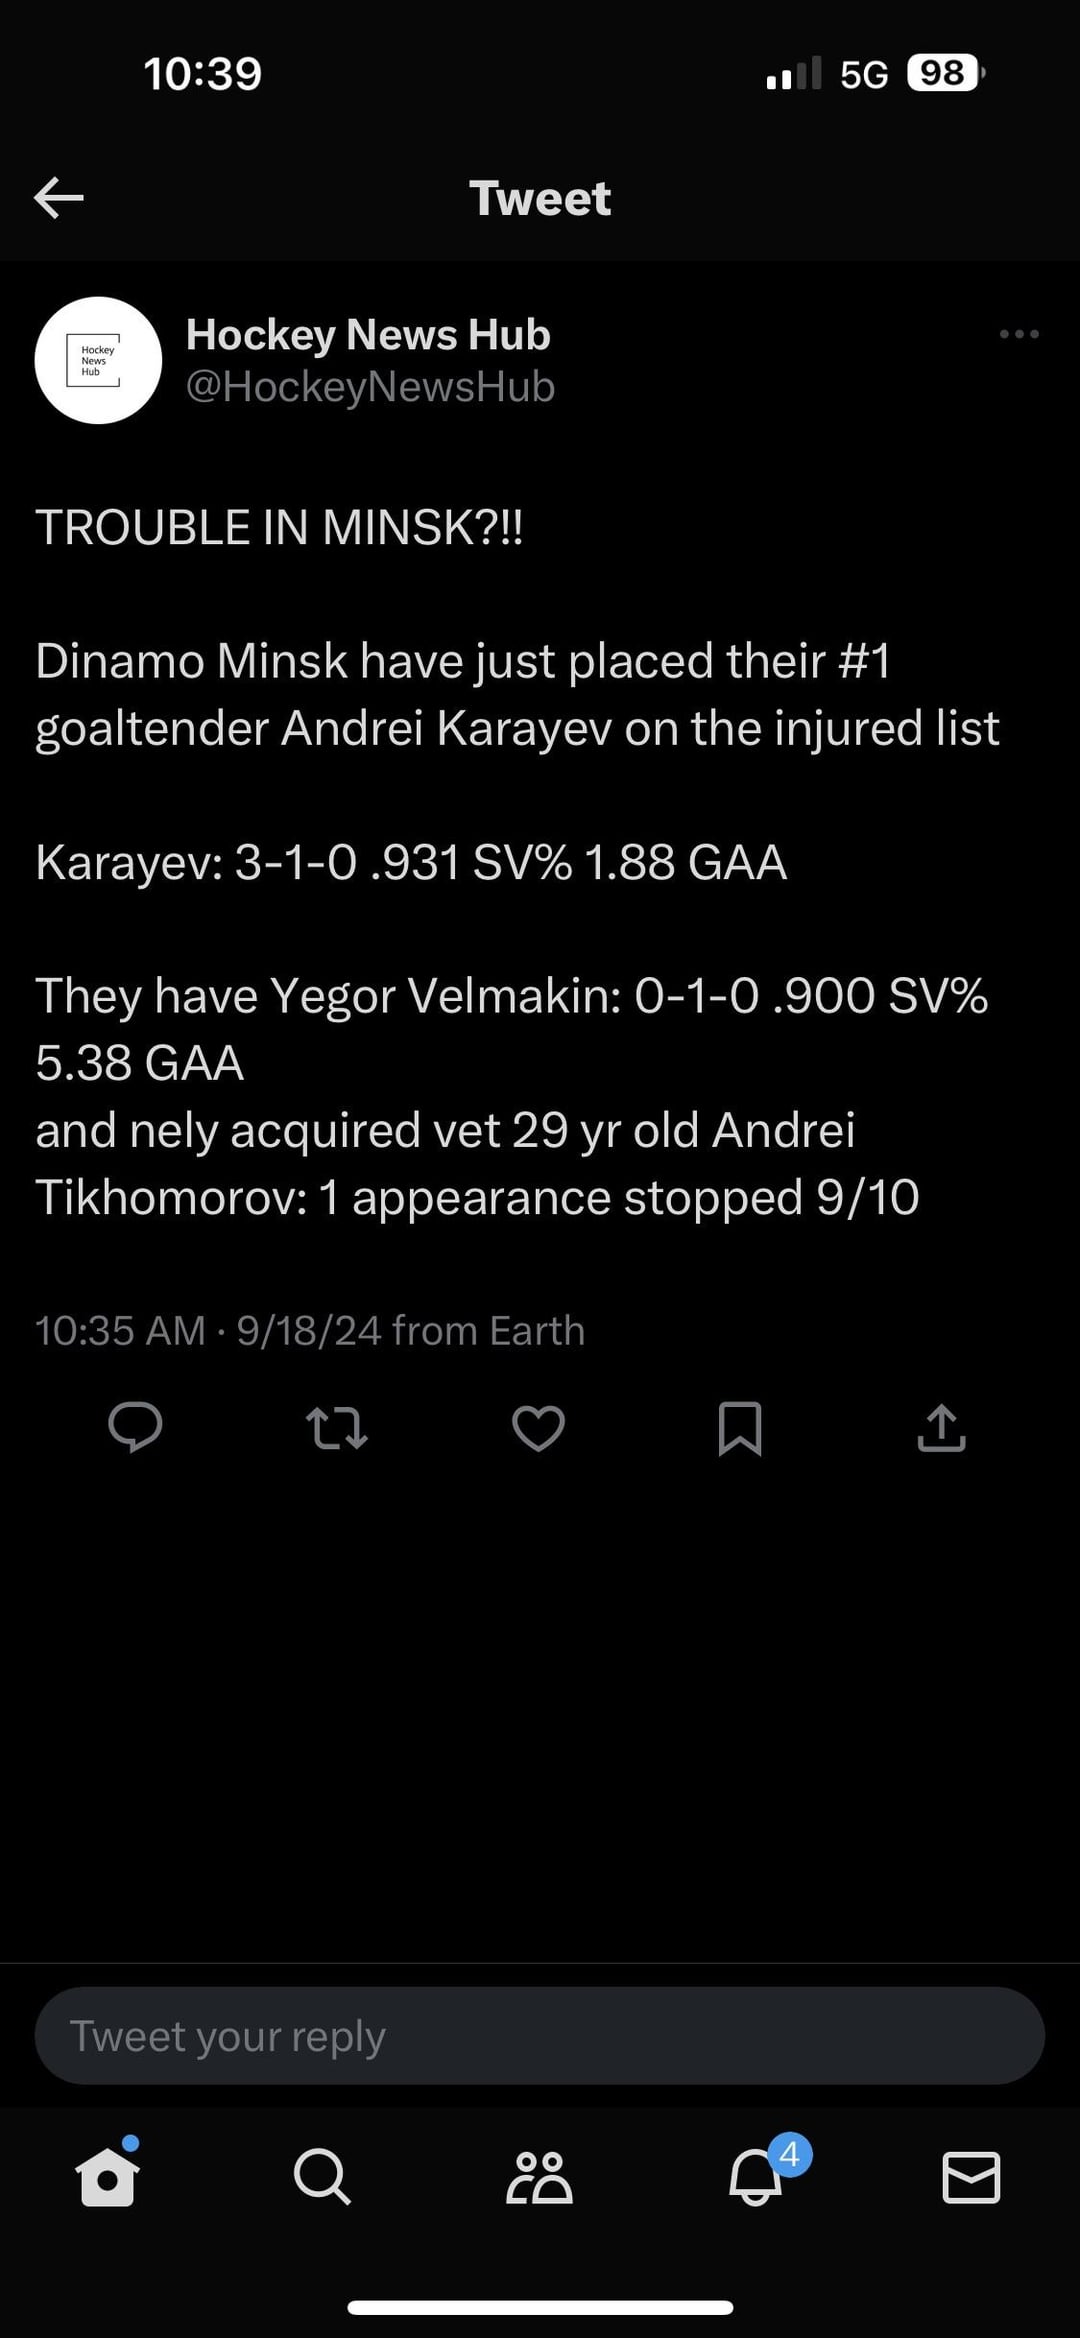Open the Hockey News Hub display name
The height and width of the screenshot is (2338, 1080).
point(368,335)
